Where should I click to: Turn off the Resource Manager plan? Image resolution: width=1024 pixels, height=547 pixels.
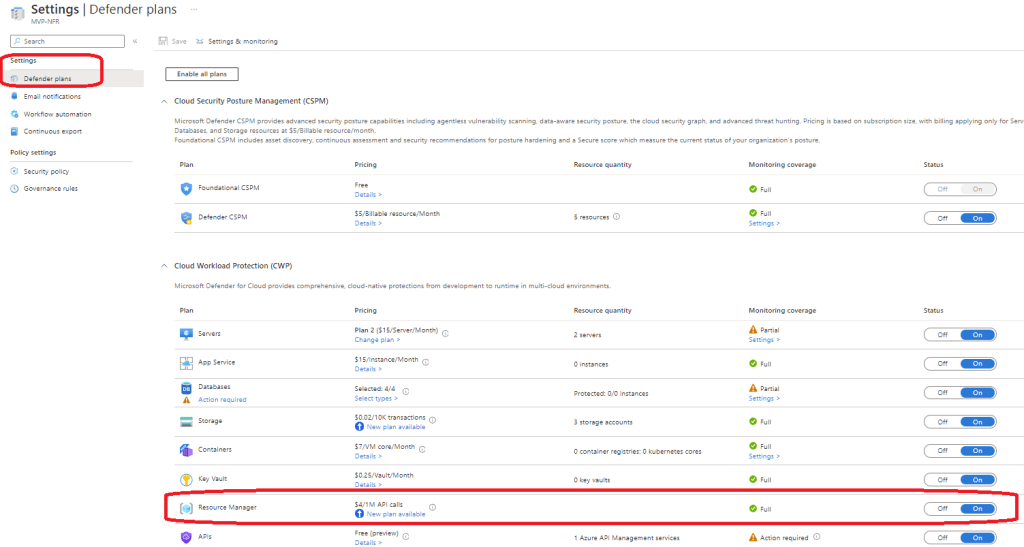point(942,509)
